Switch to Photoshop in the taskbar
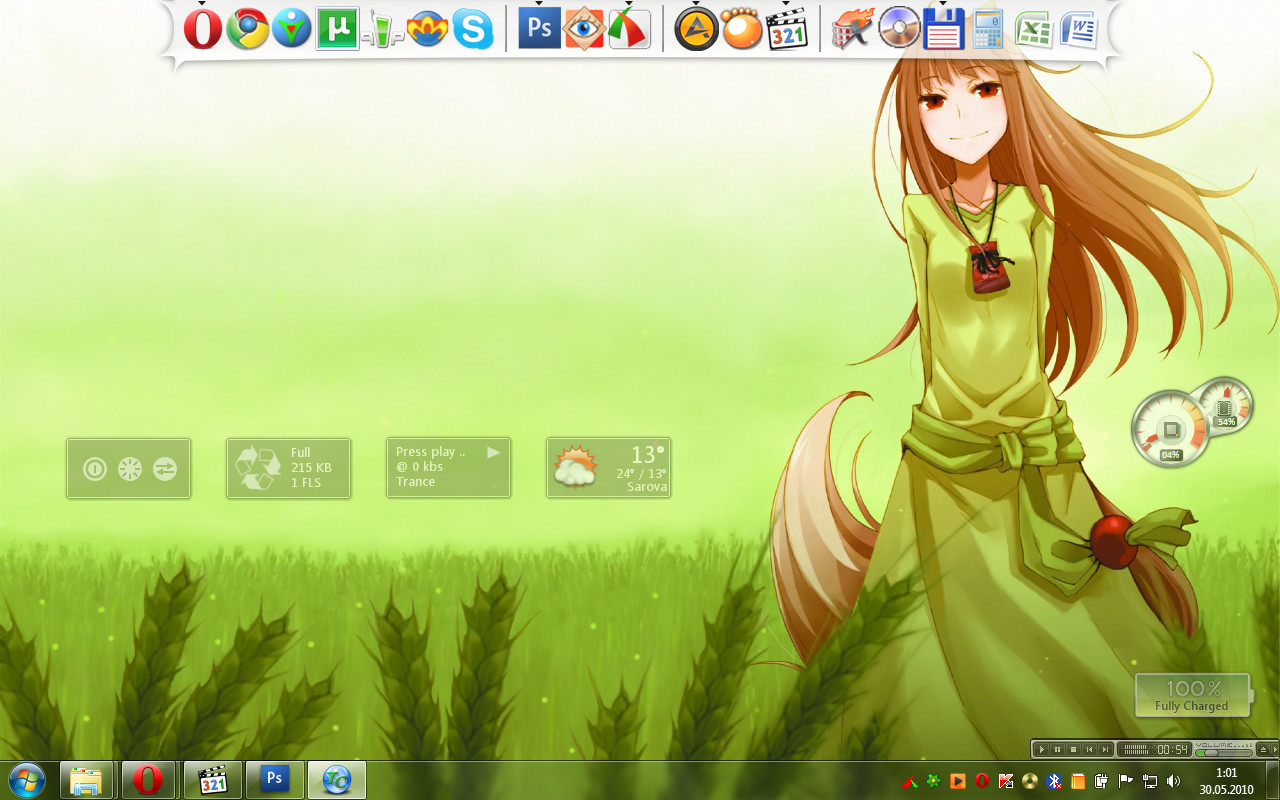 (x=274, y=780)
